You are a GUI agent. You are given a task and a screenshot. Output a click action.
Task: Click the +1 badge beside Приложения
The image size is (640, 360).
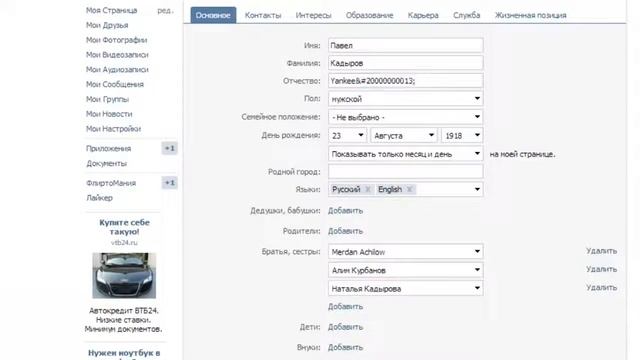pyautogui.click(x=169, y=148)
